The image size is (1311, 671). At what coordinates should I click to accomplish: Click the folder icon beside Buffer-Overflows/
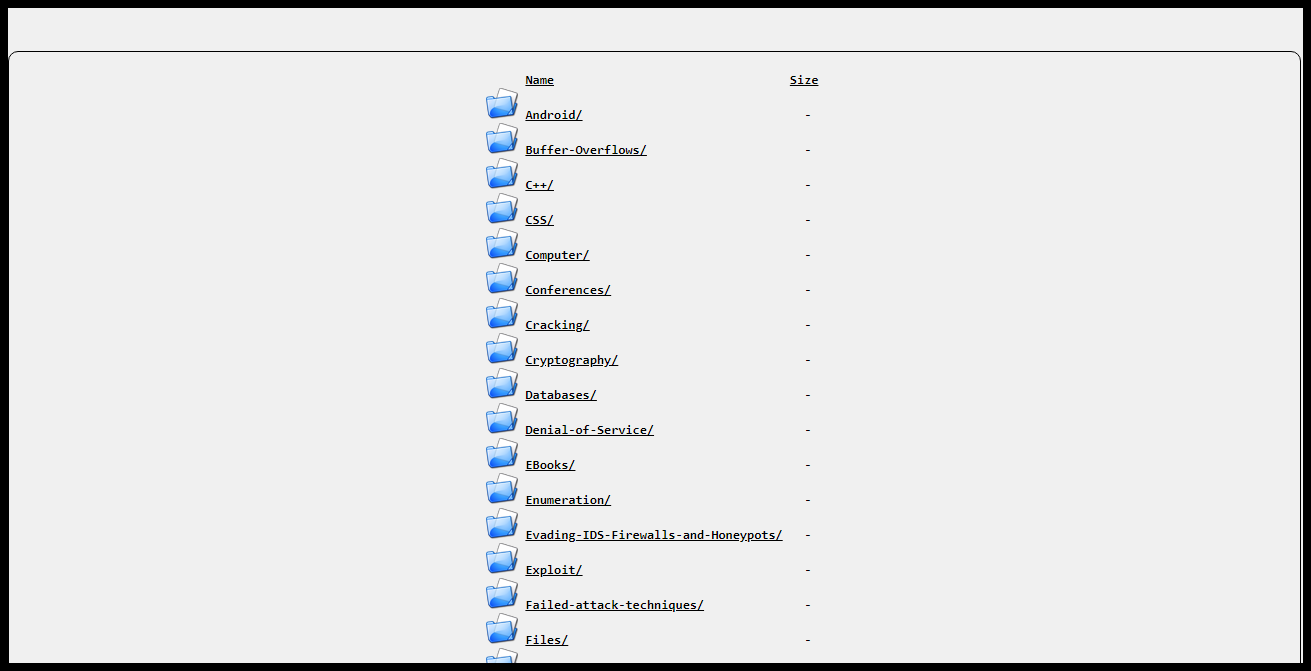click(x=502, y=139)
